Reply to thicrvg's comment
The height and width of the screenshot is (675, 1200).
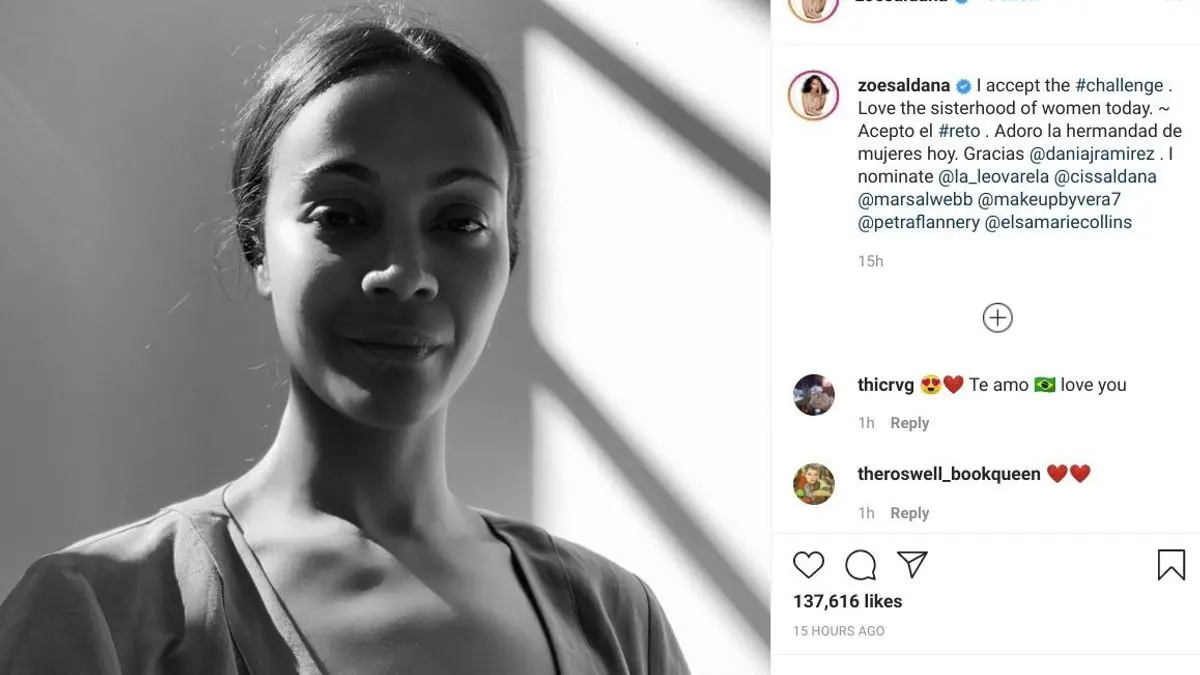pyautogui.click(x=909, y=423)
